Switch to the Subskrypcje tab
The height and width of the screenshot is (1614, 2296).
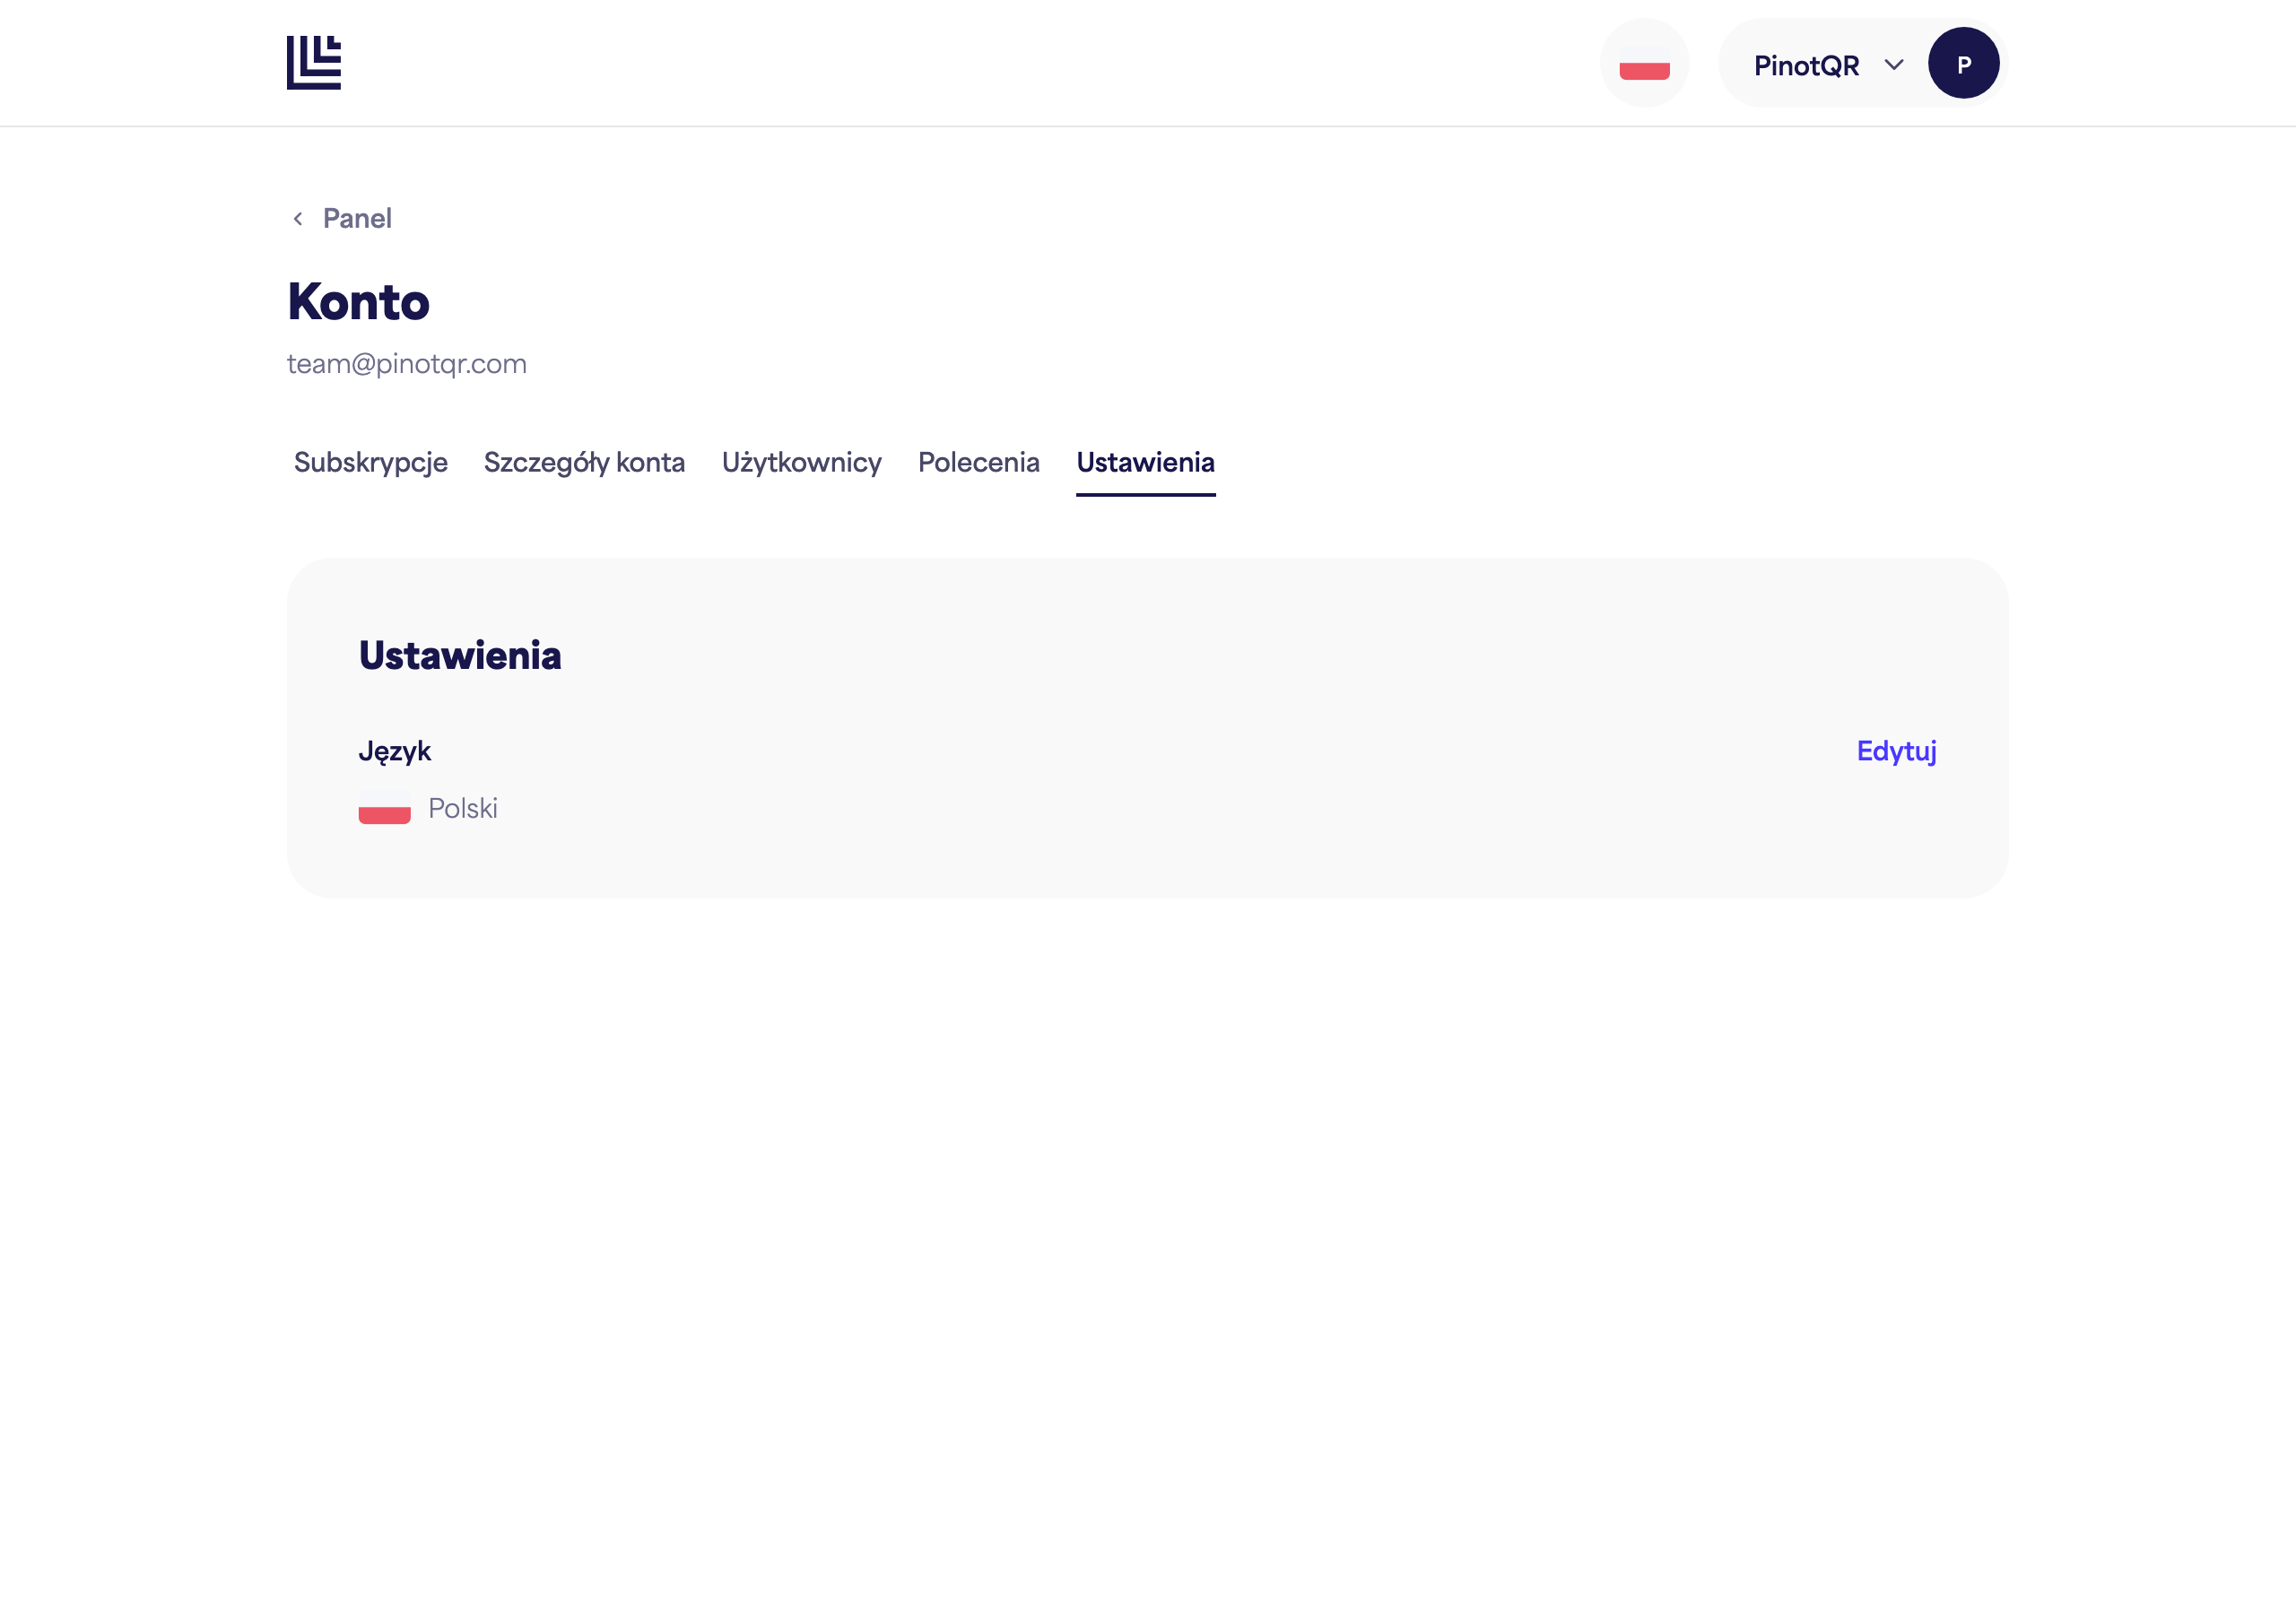pyautogui.click(x=370, y=462)
